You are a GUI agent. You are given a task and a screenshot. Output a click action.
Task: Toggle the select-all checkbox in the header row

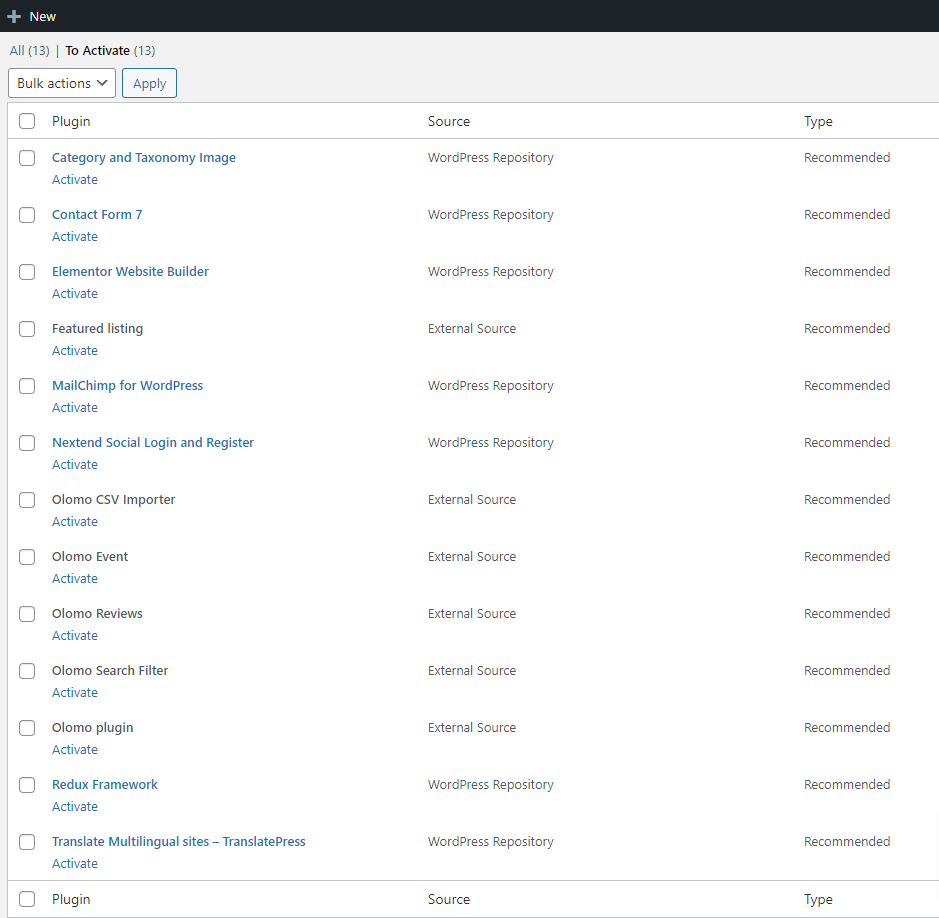27,121
